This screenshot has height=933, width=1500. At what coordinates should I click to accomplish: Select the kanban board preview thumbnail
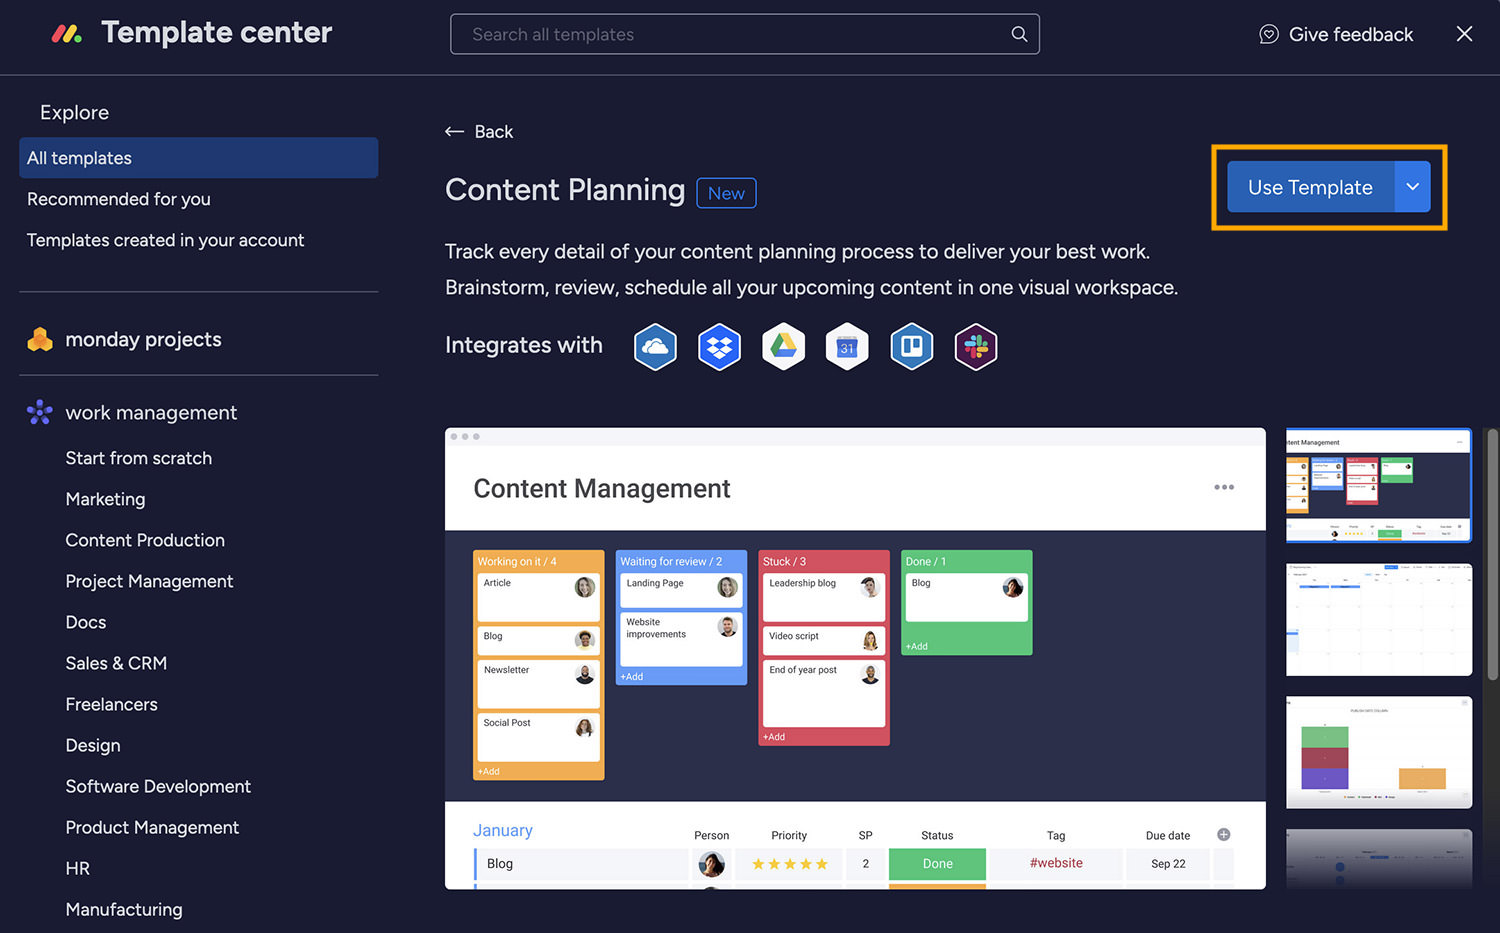coord(1378,486)
